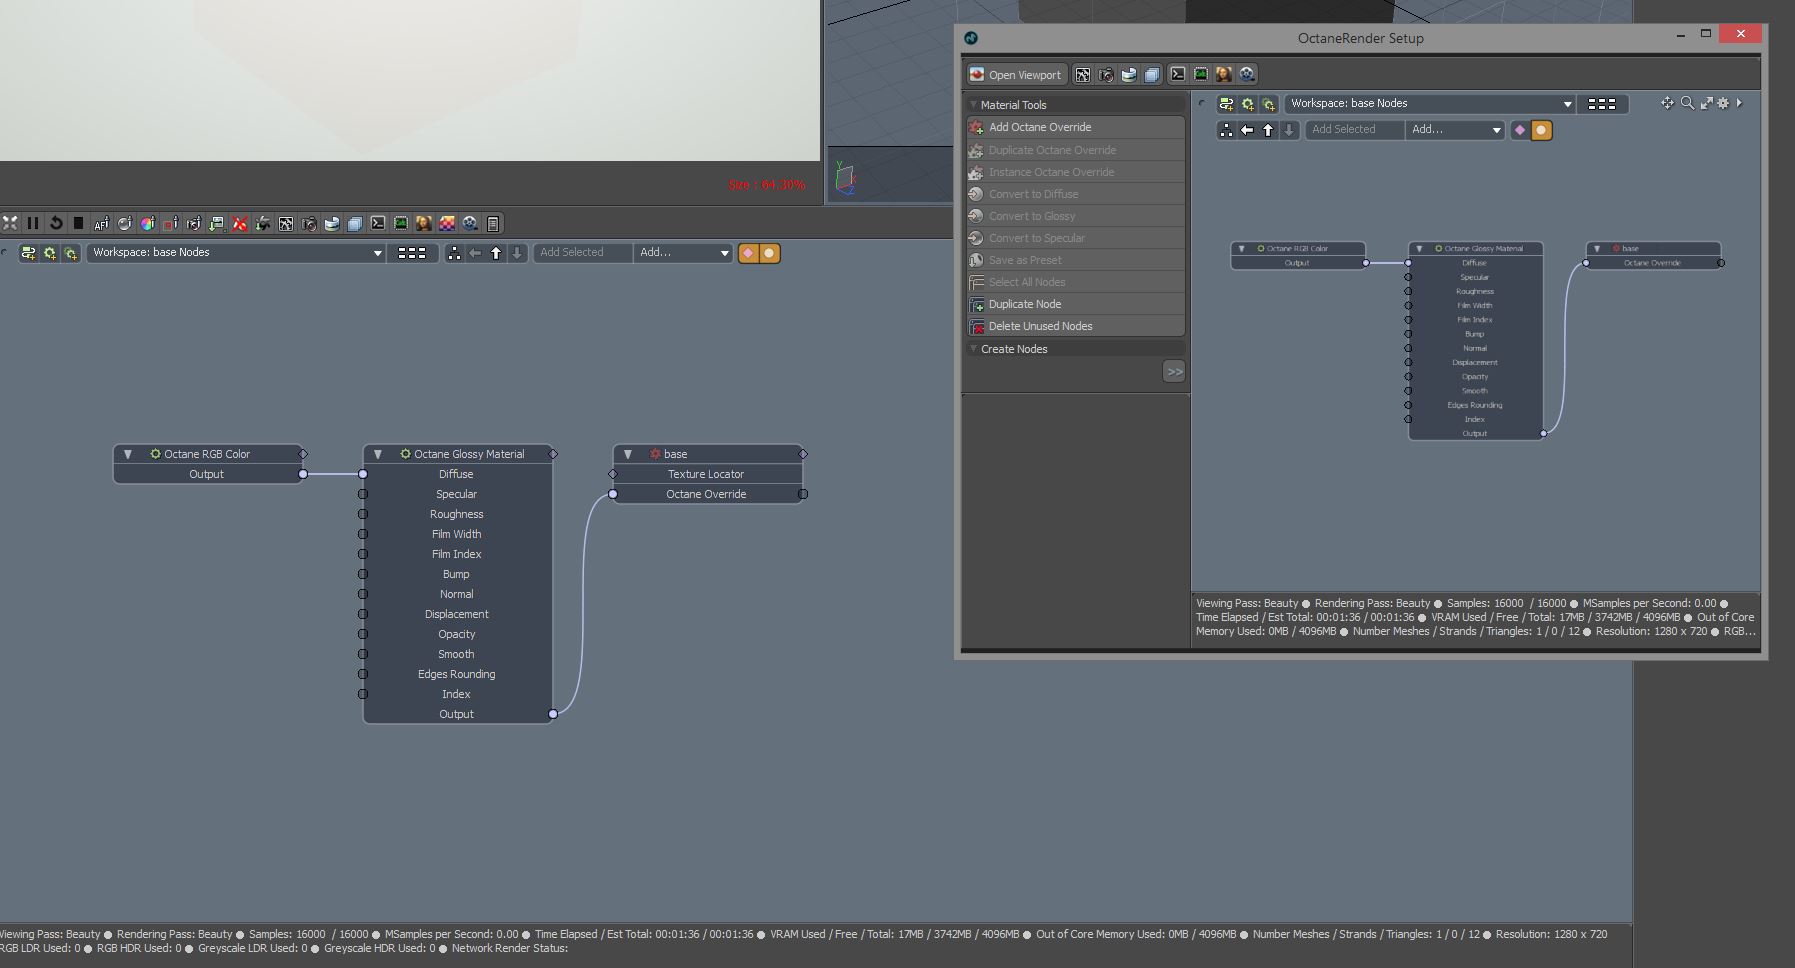Select the Roughness channel on Glossy Material node
Viewport: 1795px width, 968px height.
pos(457,514)
